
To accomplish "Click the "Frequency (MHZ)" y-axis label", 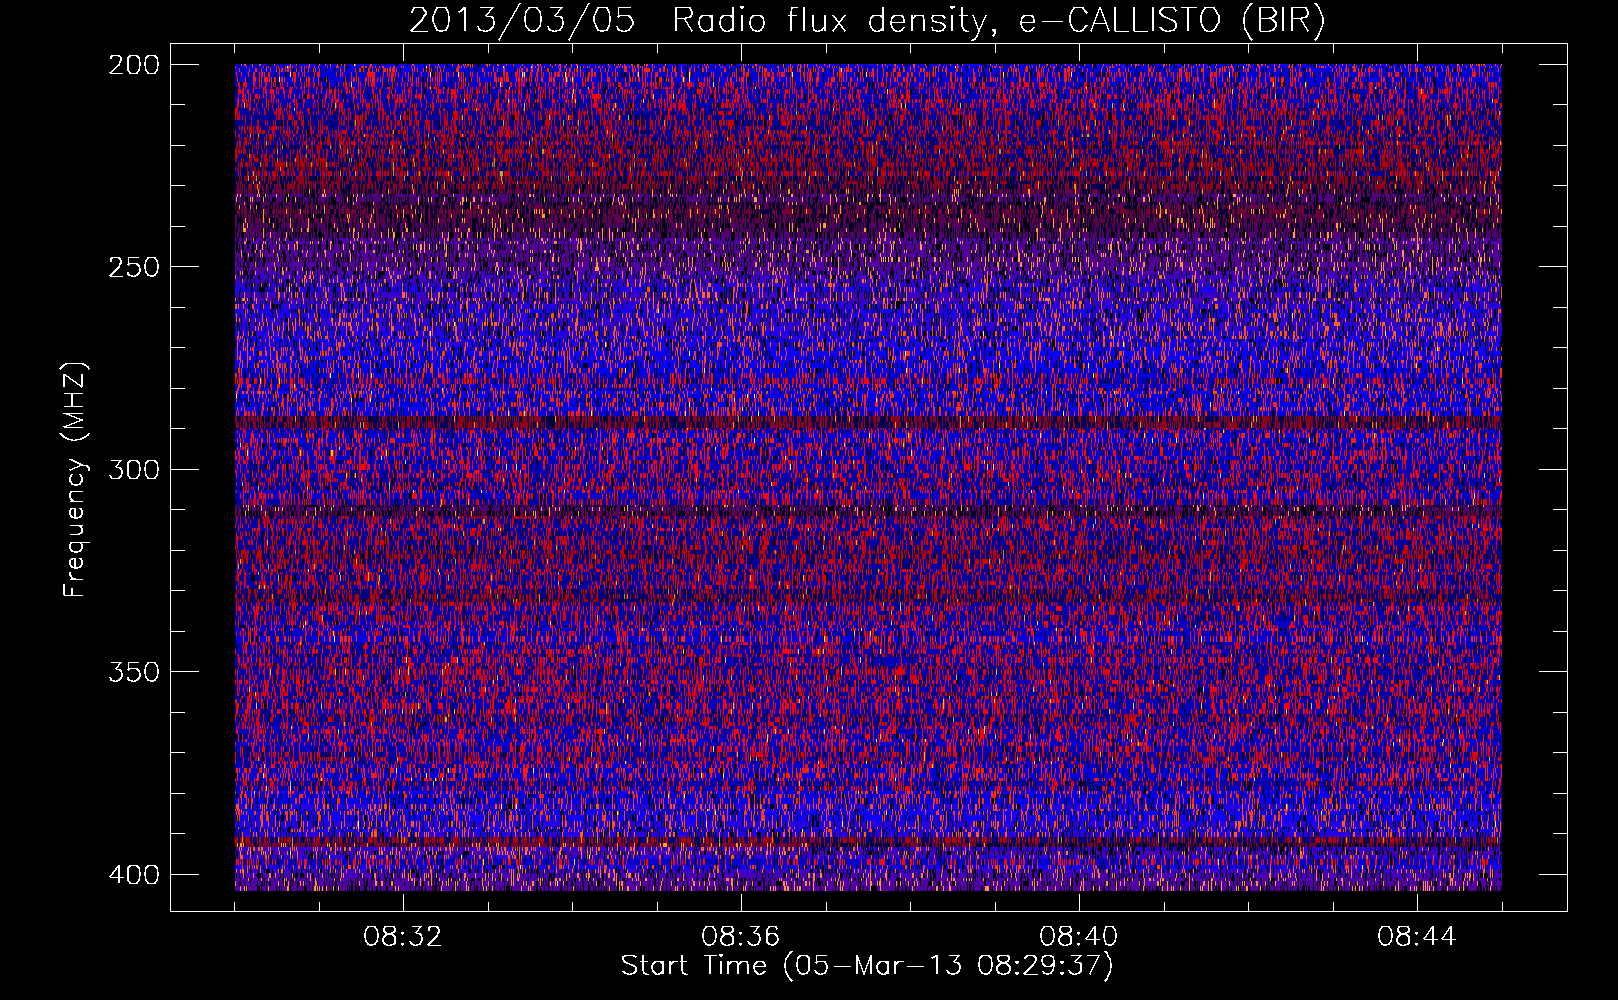I will pyautogui.click(x=76, y=479).
